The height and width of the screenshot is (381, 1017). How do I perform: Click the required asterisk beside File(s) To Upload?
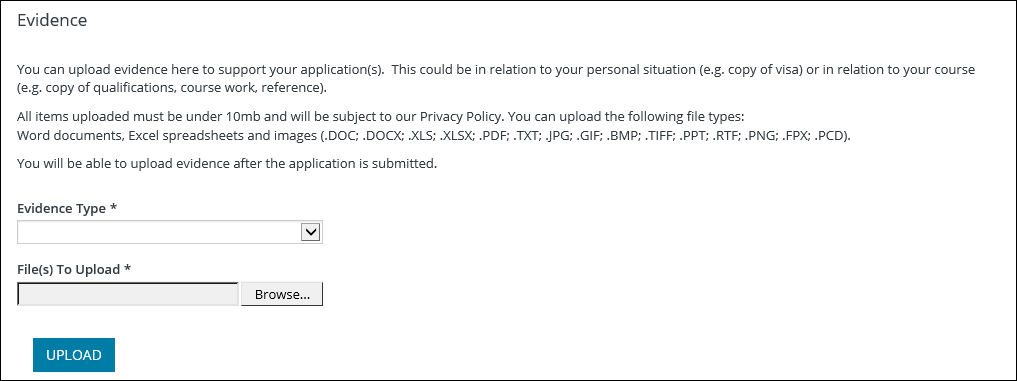coord(128,269)
